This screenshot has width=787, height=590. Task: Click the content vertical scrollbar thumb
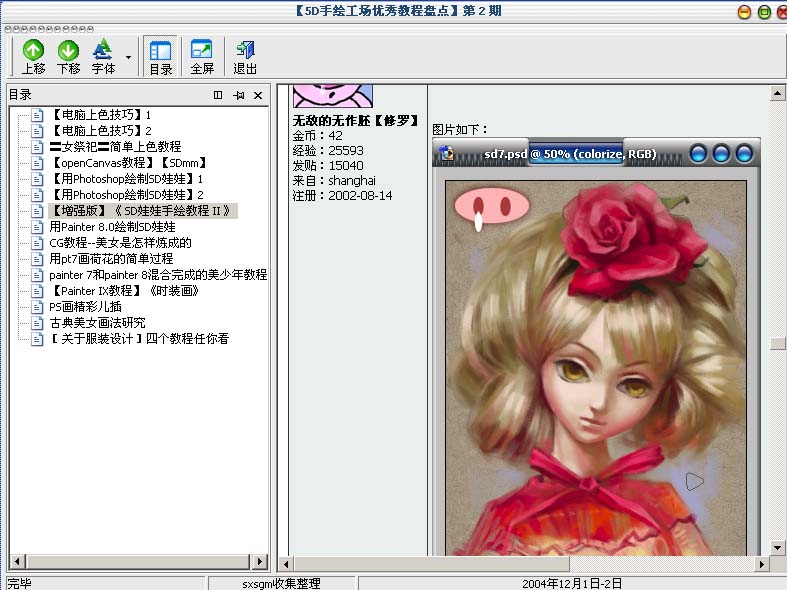pos(777,343)
